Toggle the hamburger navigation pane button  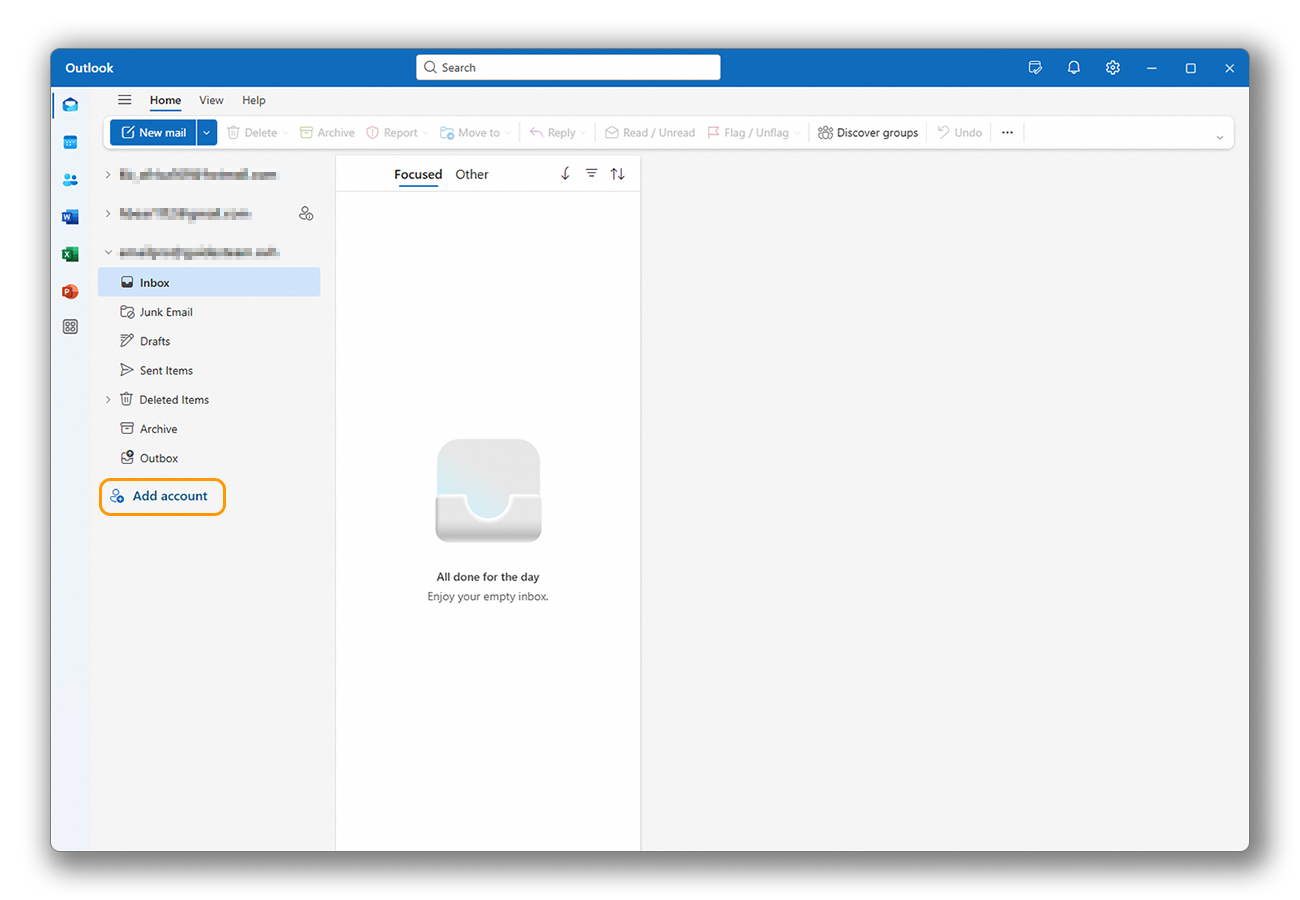pyautogui.click(x=125, y=100)
